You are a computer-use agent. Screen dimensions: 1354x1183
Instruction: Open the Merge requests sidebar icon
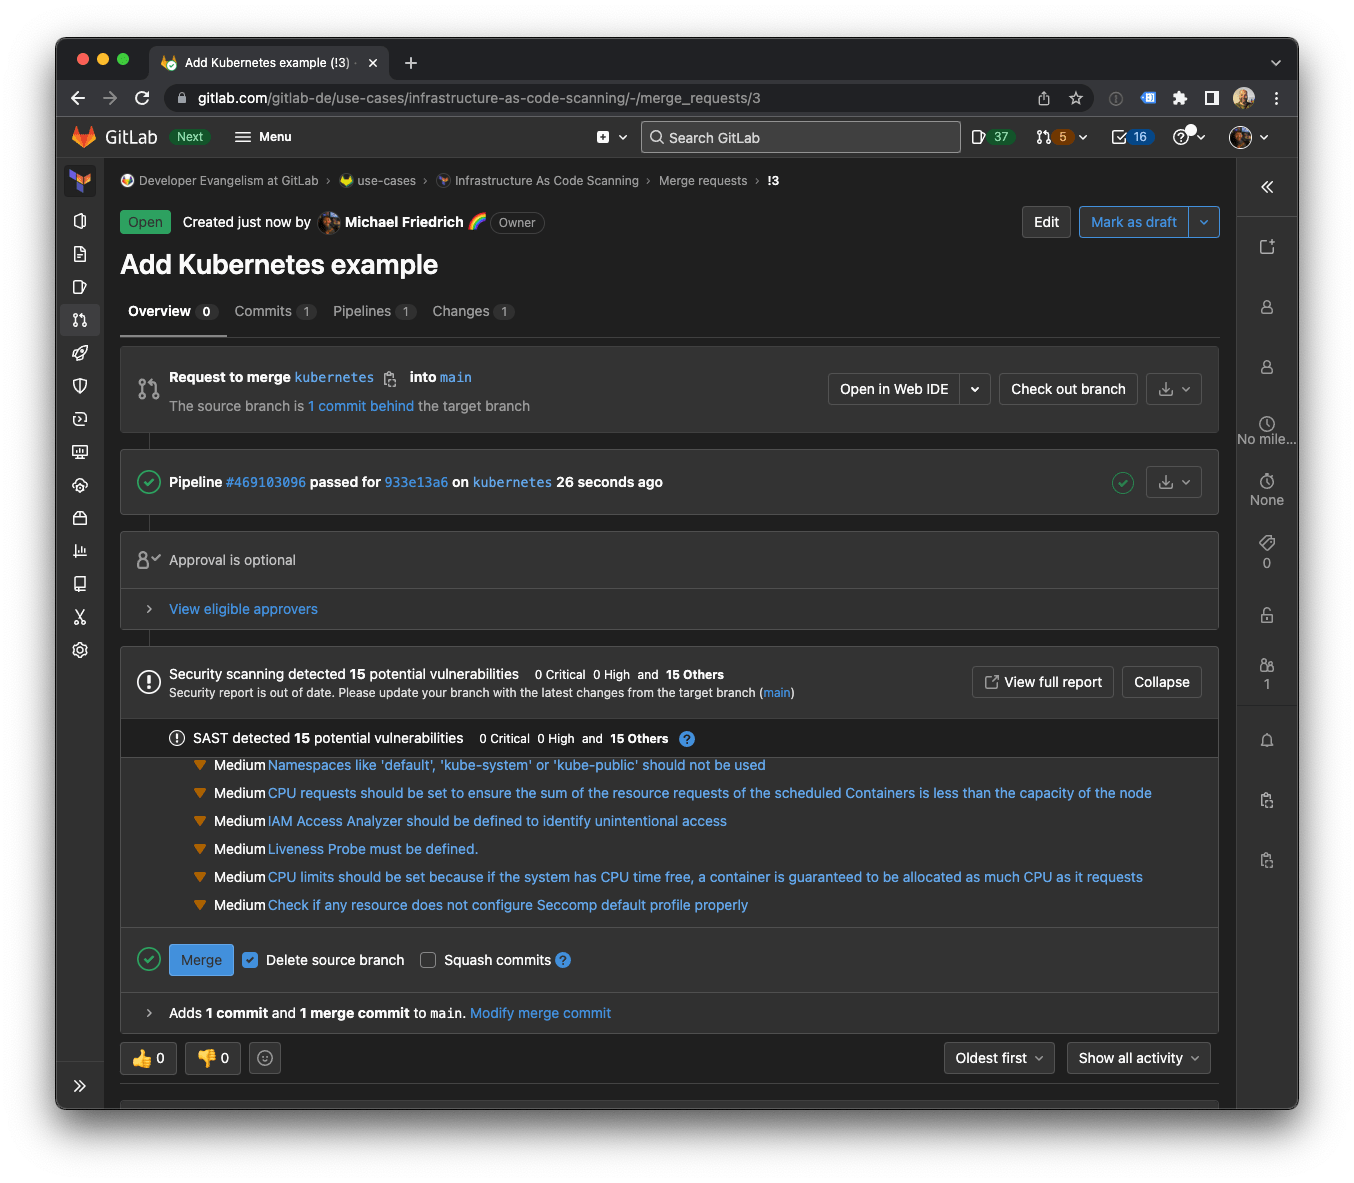coord(80,320)
